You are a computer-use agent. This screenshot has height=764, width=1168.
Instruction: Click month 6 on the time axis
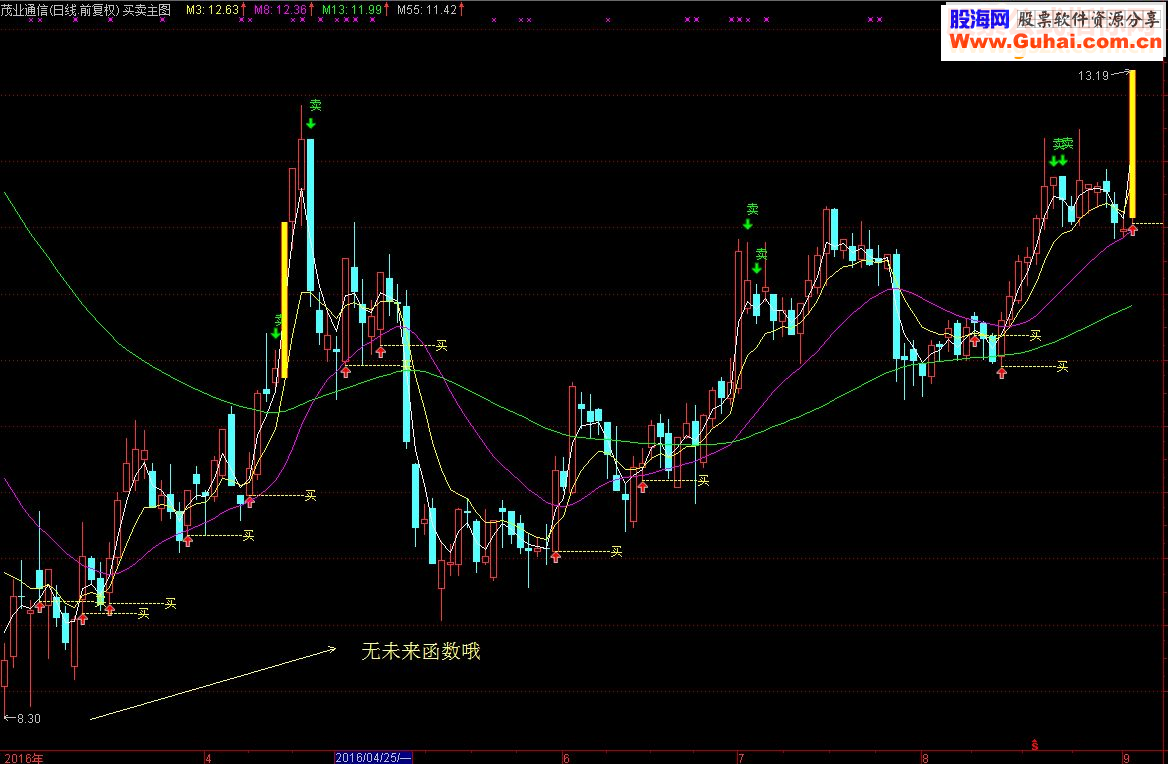[566, 758]
